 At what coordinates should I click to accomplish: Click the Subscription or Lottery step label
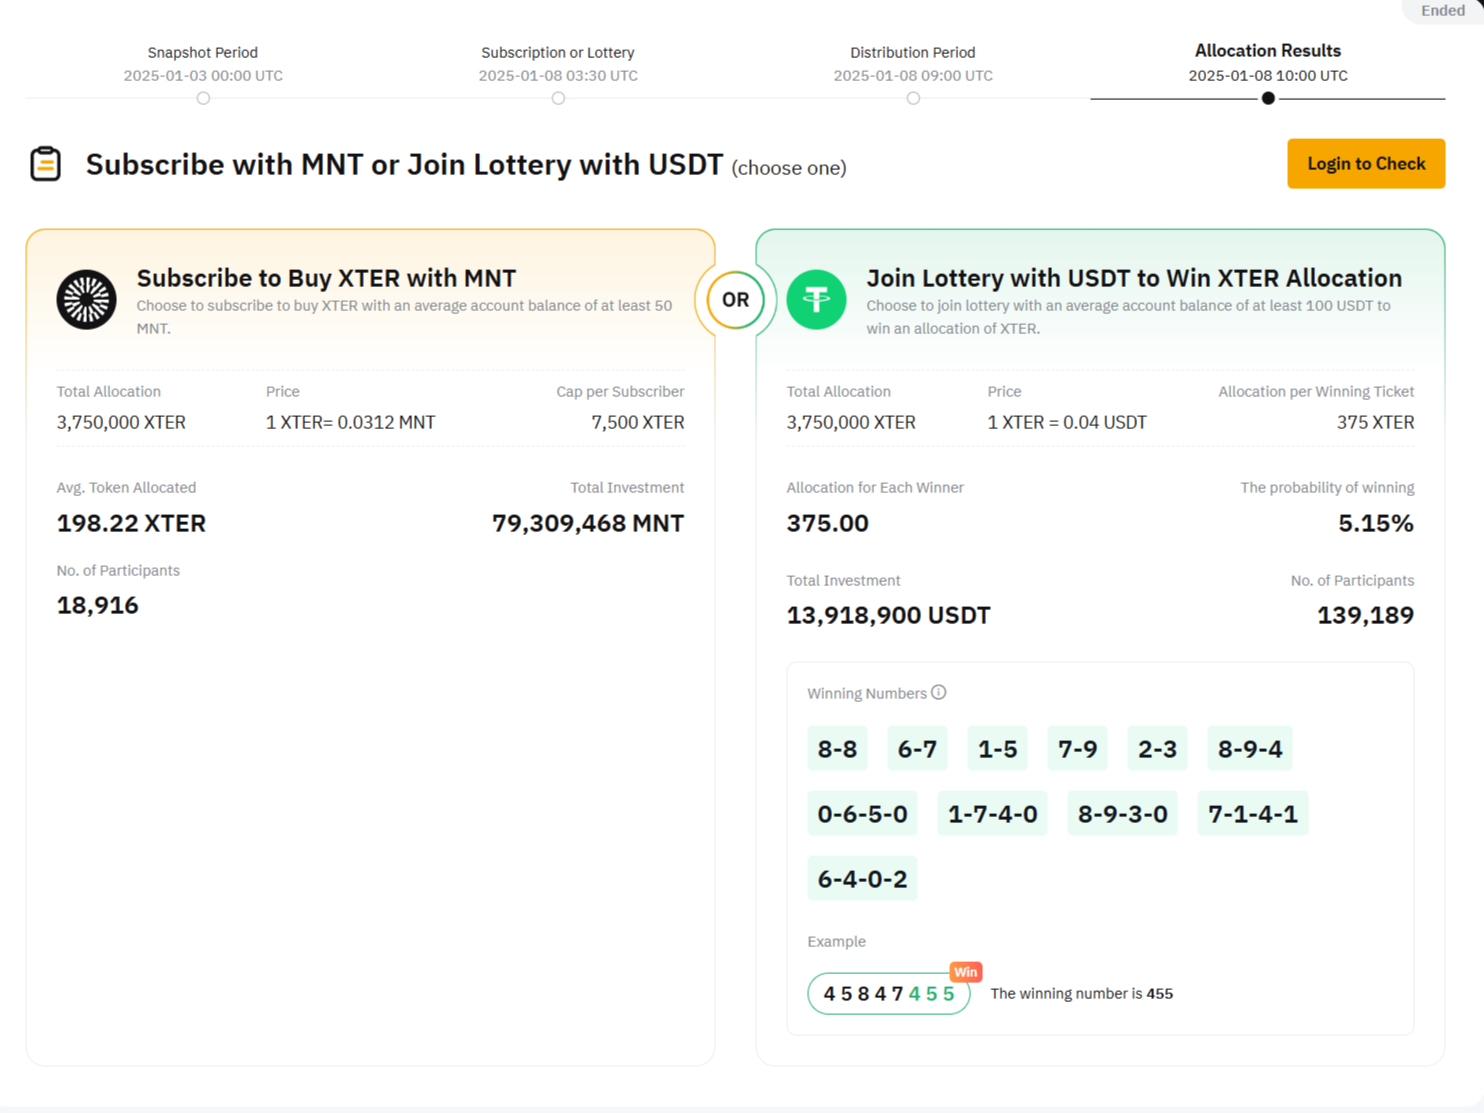pos(558,52)
